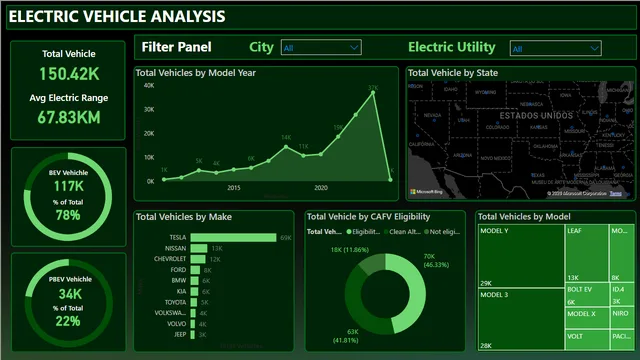This screenshot has height=360, width=640.
Task: Select the MODEL X treemap tile
Action: click(x=587, y=318)
